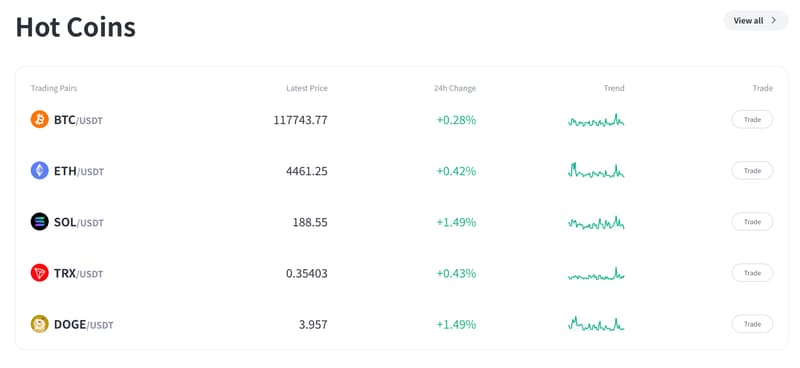Click the Ethereum coin icon

tap(40, 170)
